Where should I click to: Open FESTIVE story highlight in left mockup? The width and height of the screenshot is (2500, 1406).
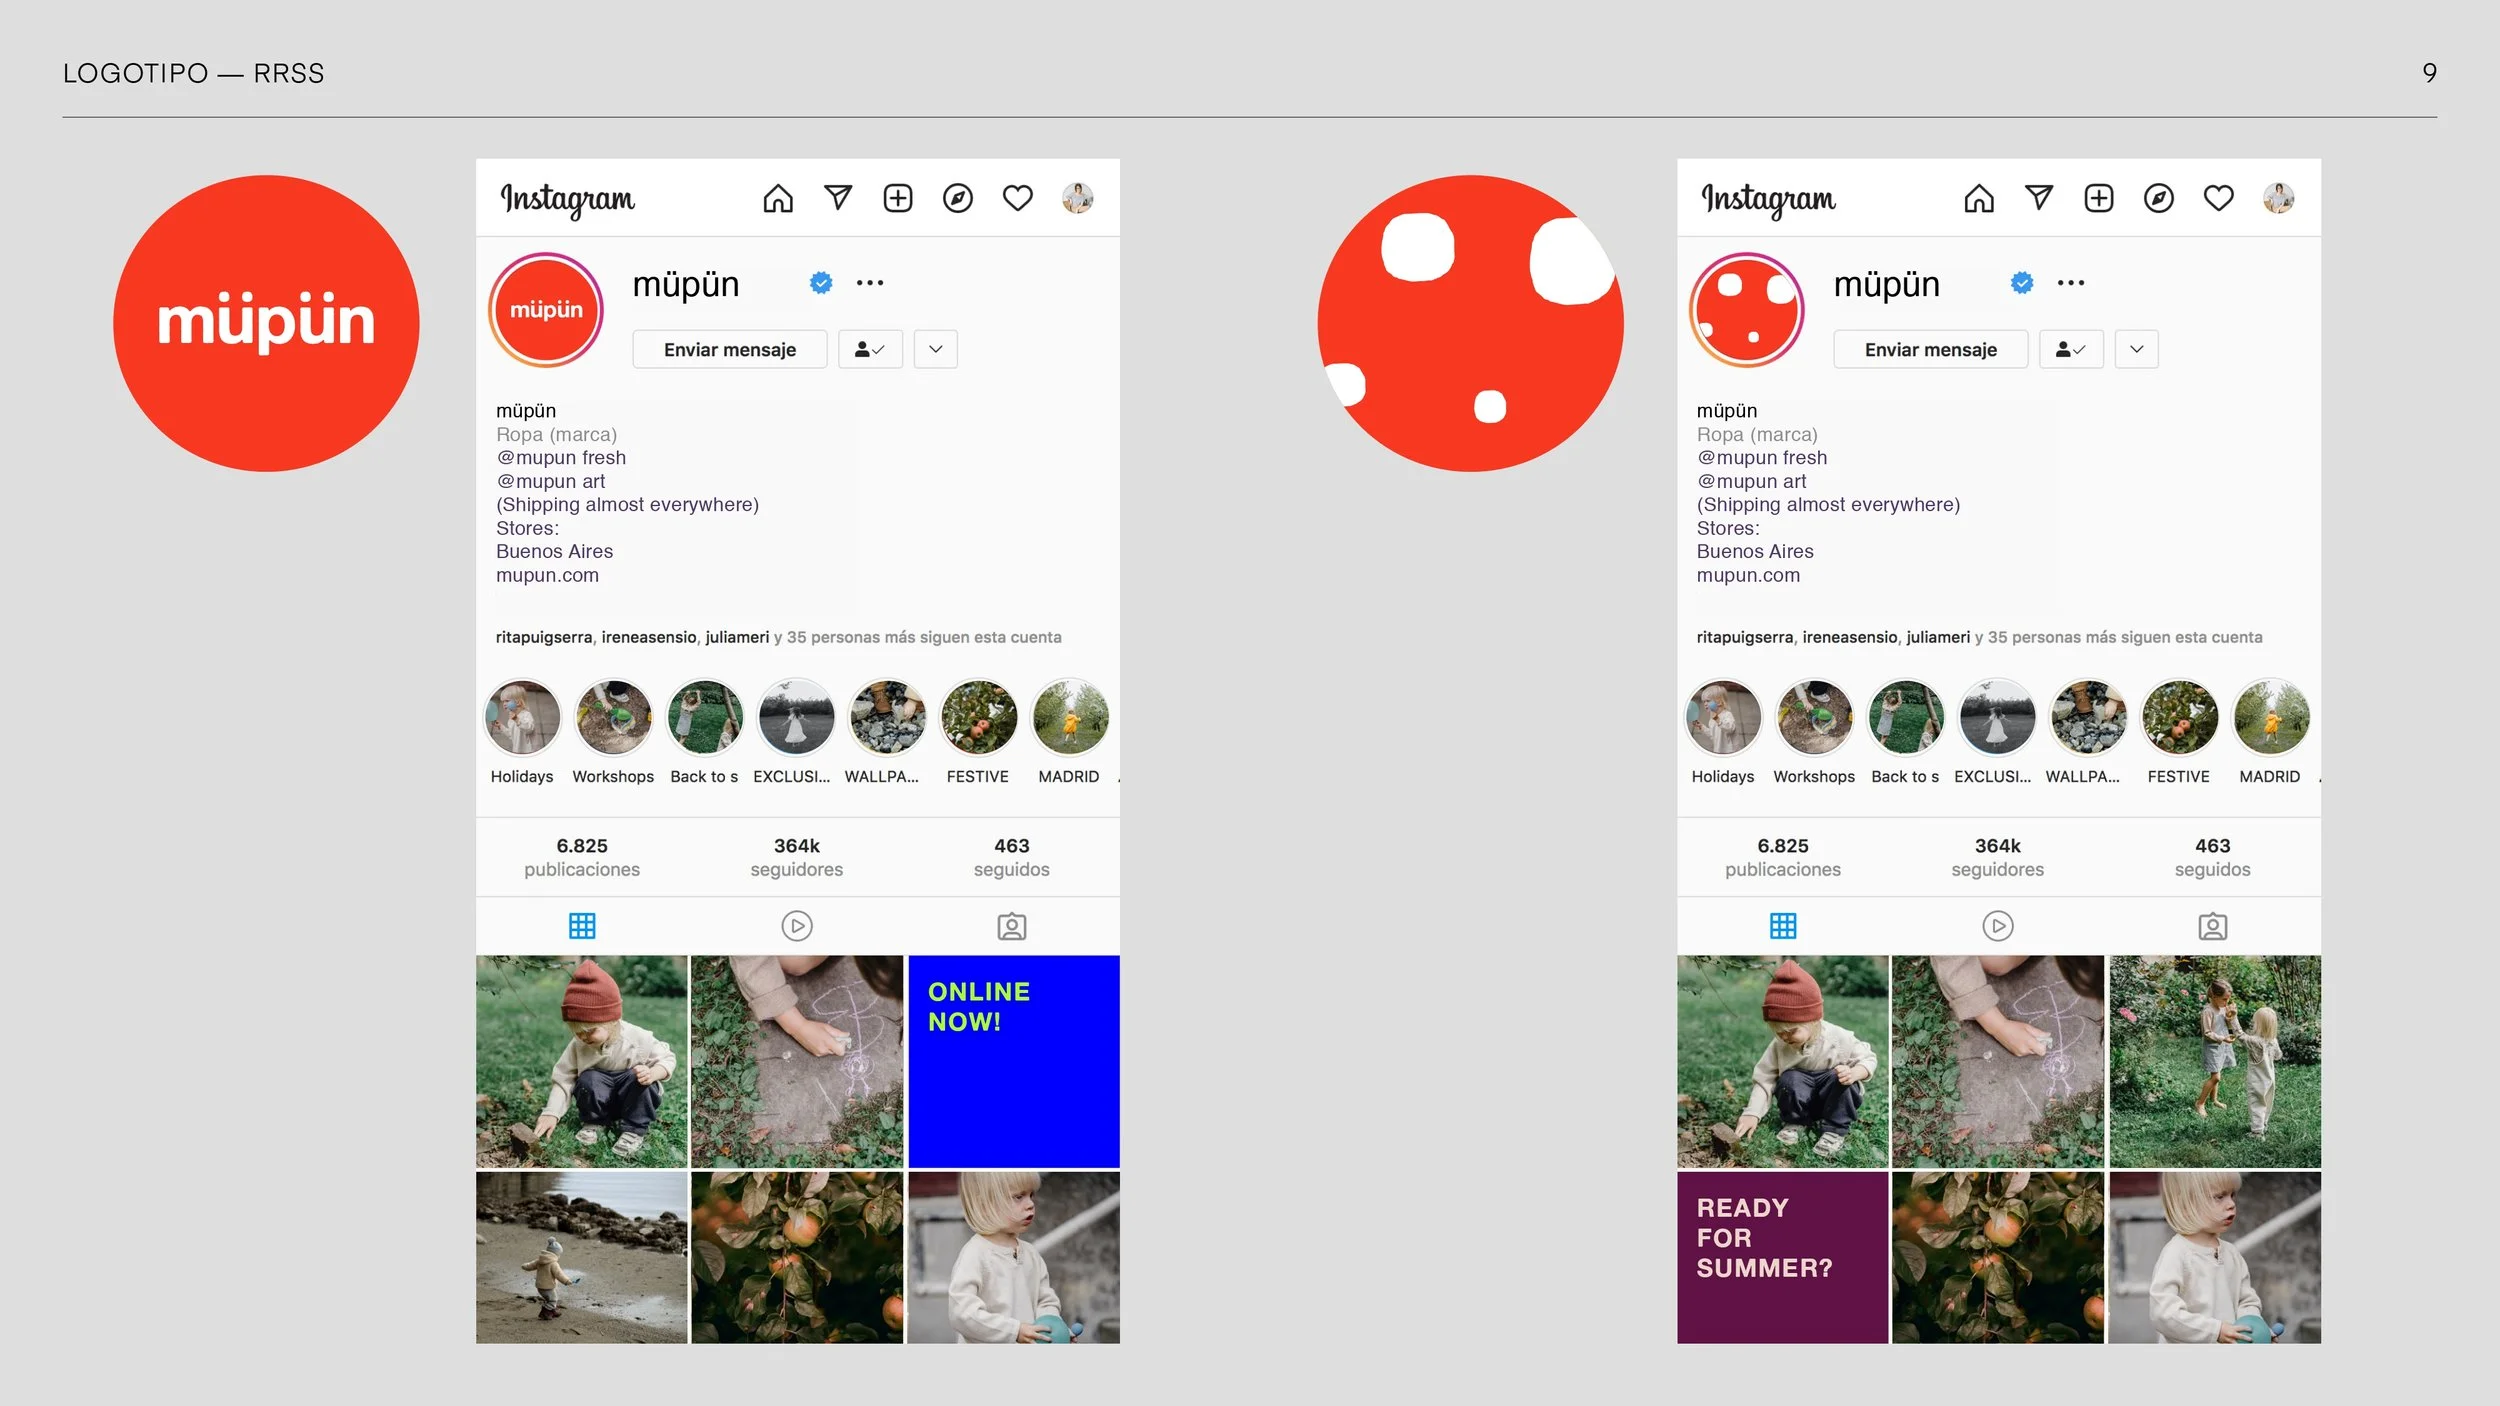pos(978,718)
